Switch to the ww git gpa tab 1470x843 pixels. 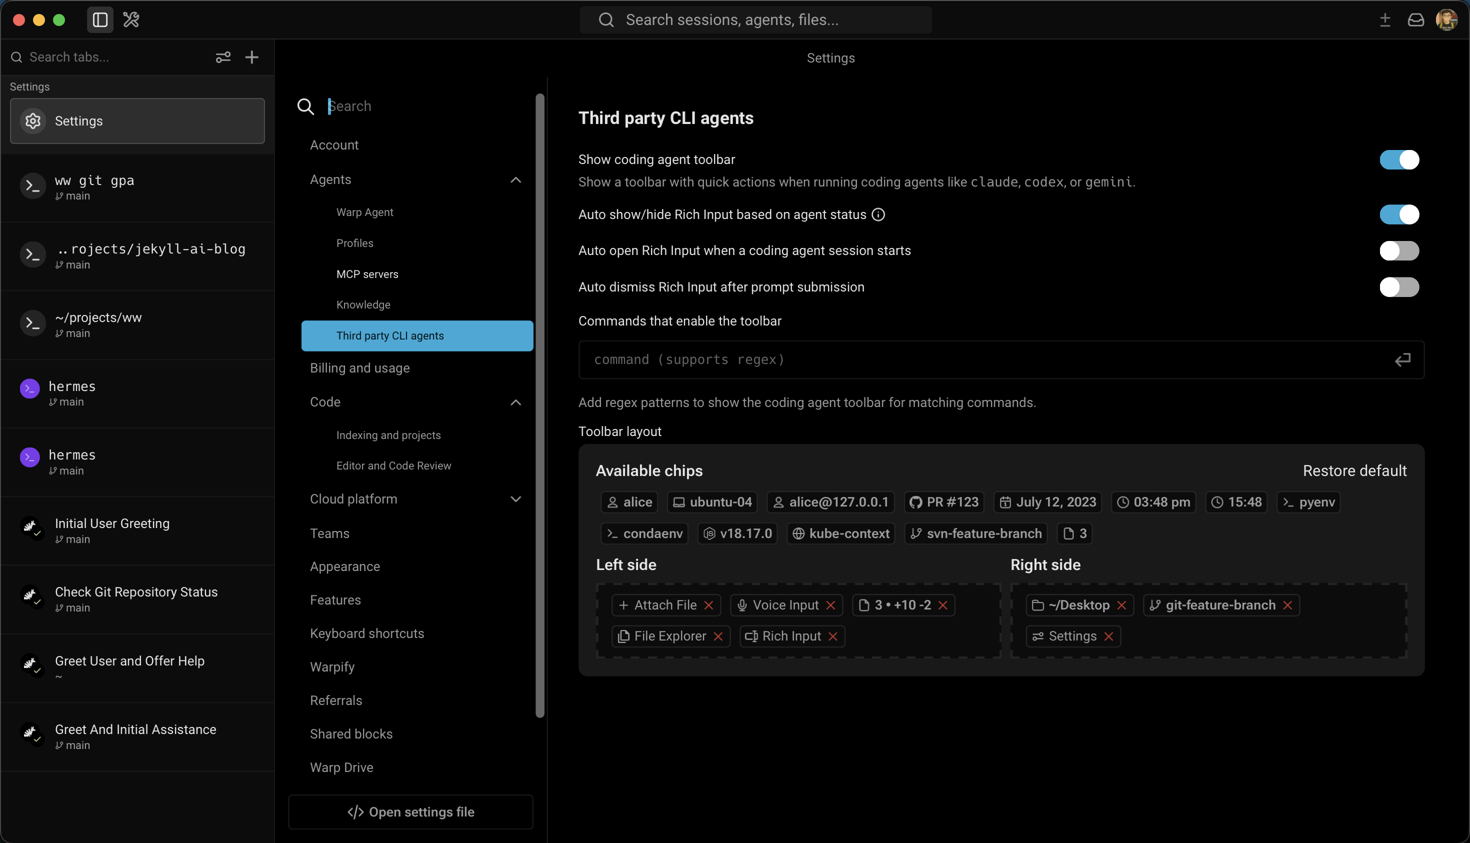click(137, 187)
